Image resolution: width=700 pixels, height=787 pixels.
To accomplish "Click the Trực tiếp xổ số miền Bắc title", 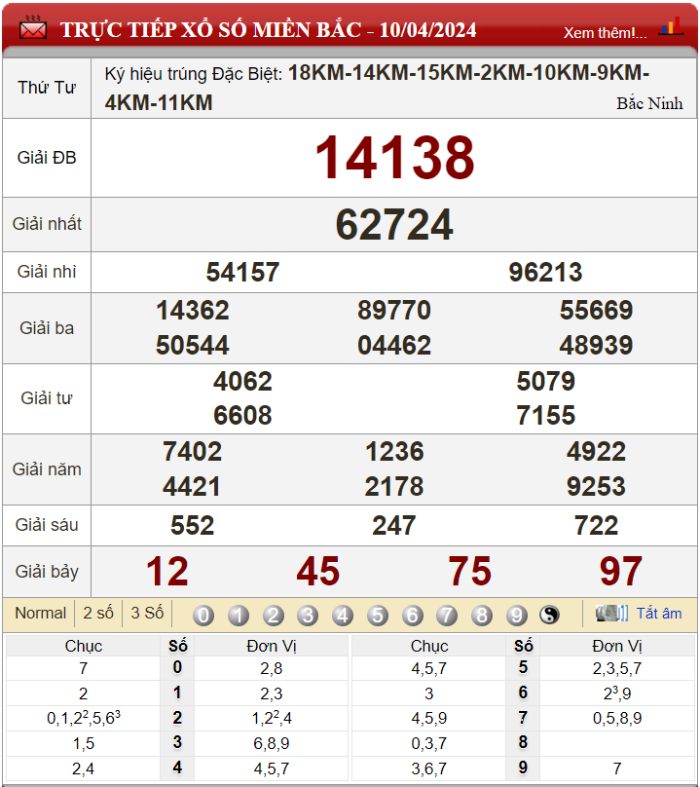I will (268, 30).
